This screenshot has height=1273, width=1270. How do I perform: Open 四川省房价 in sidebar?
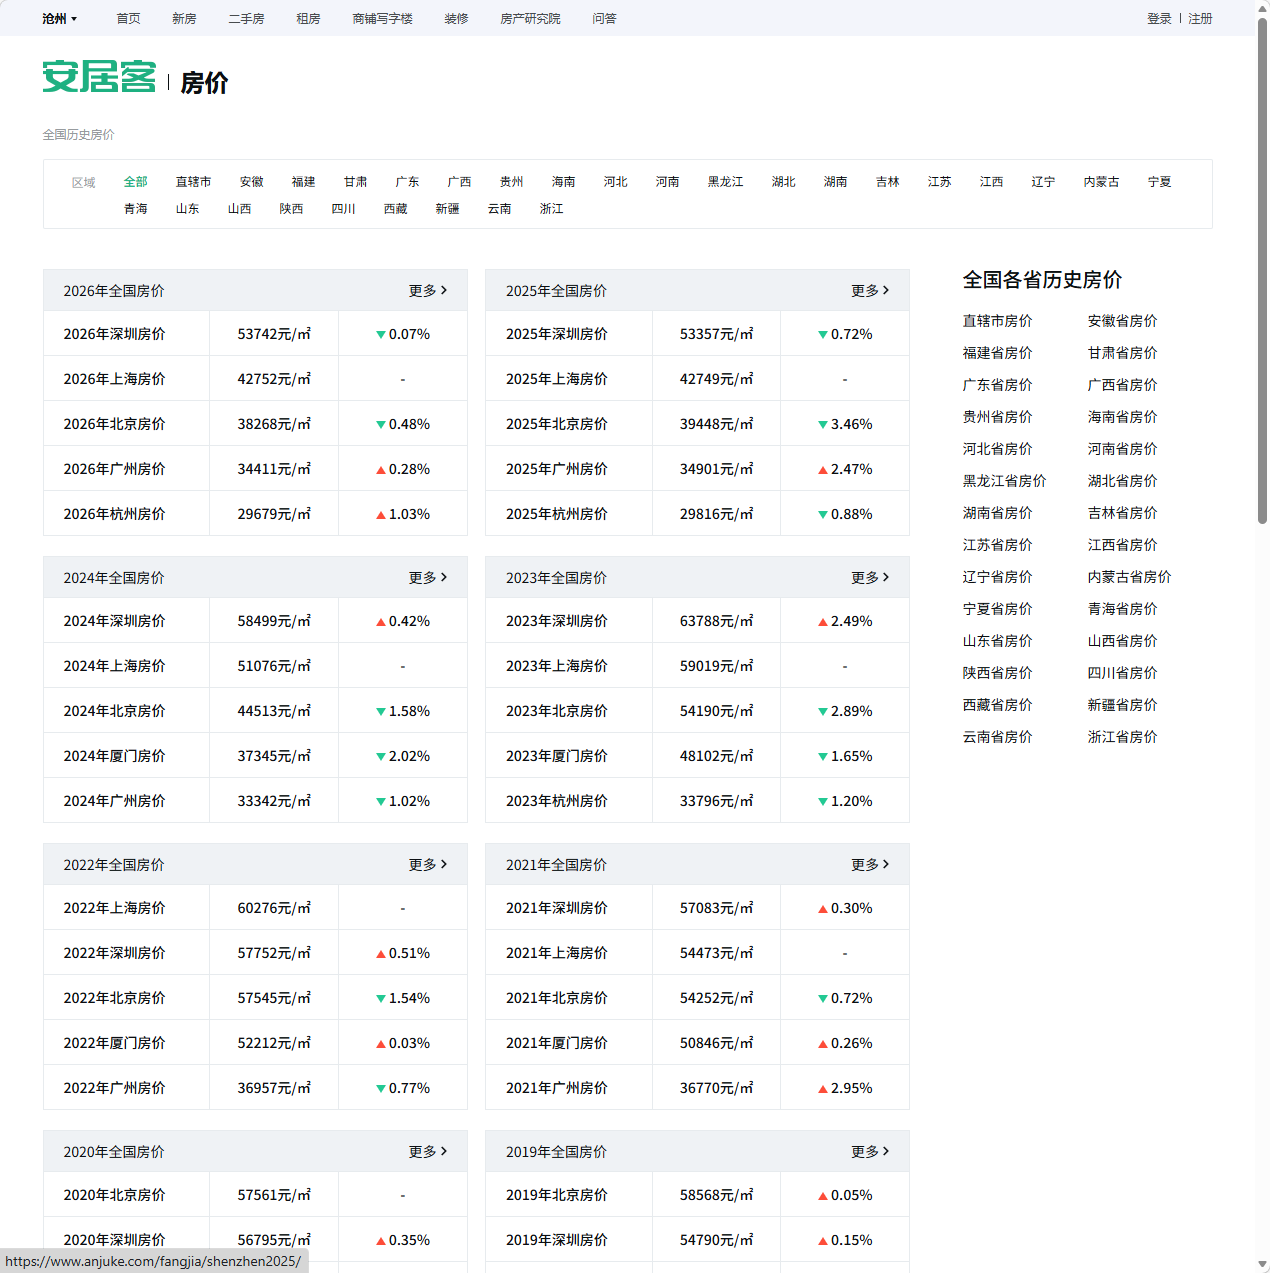click(x=1122, y=673)
